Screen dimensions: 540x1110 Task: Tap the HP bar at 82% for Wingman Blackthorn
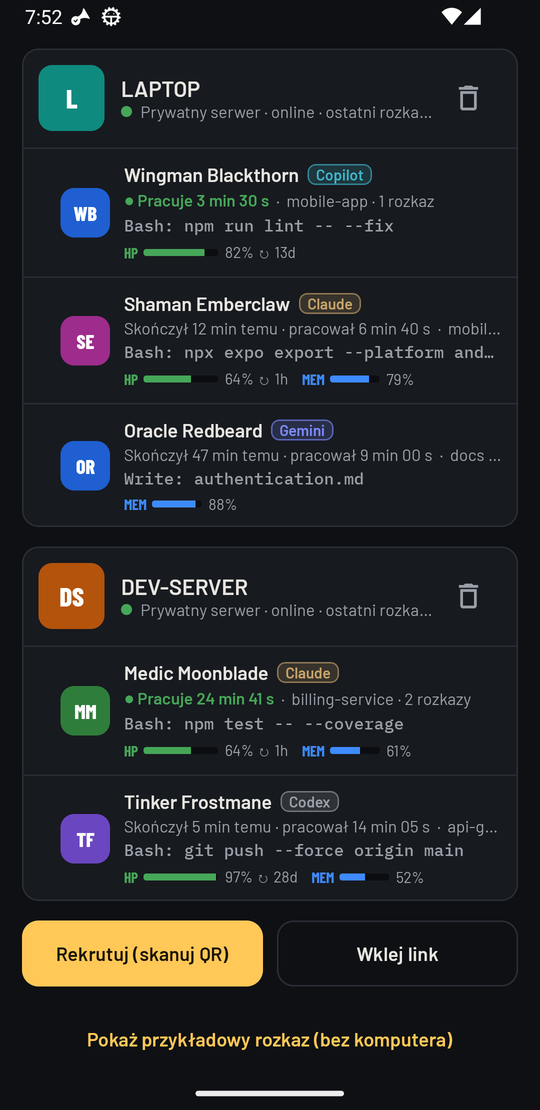click(180, 253)
